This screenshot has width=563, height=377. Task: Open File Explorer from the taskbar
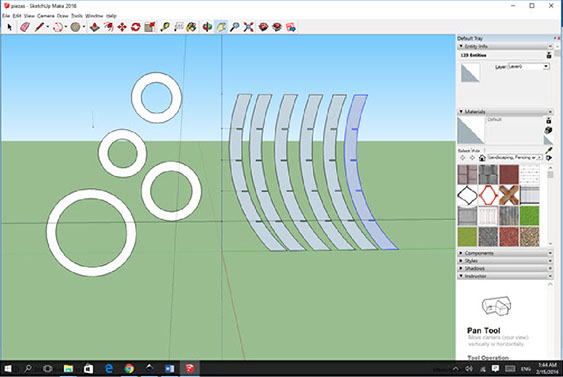(68, 369)
